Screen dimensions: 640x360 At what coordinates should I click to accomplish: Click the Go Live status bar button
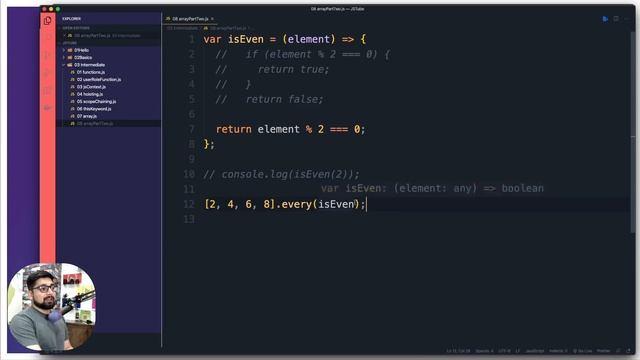582,351
